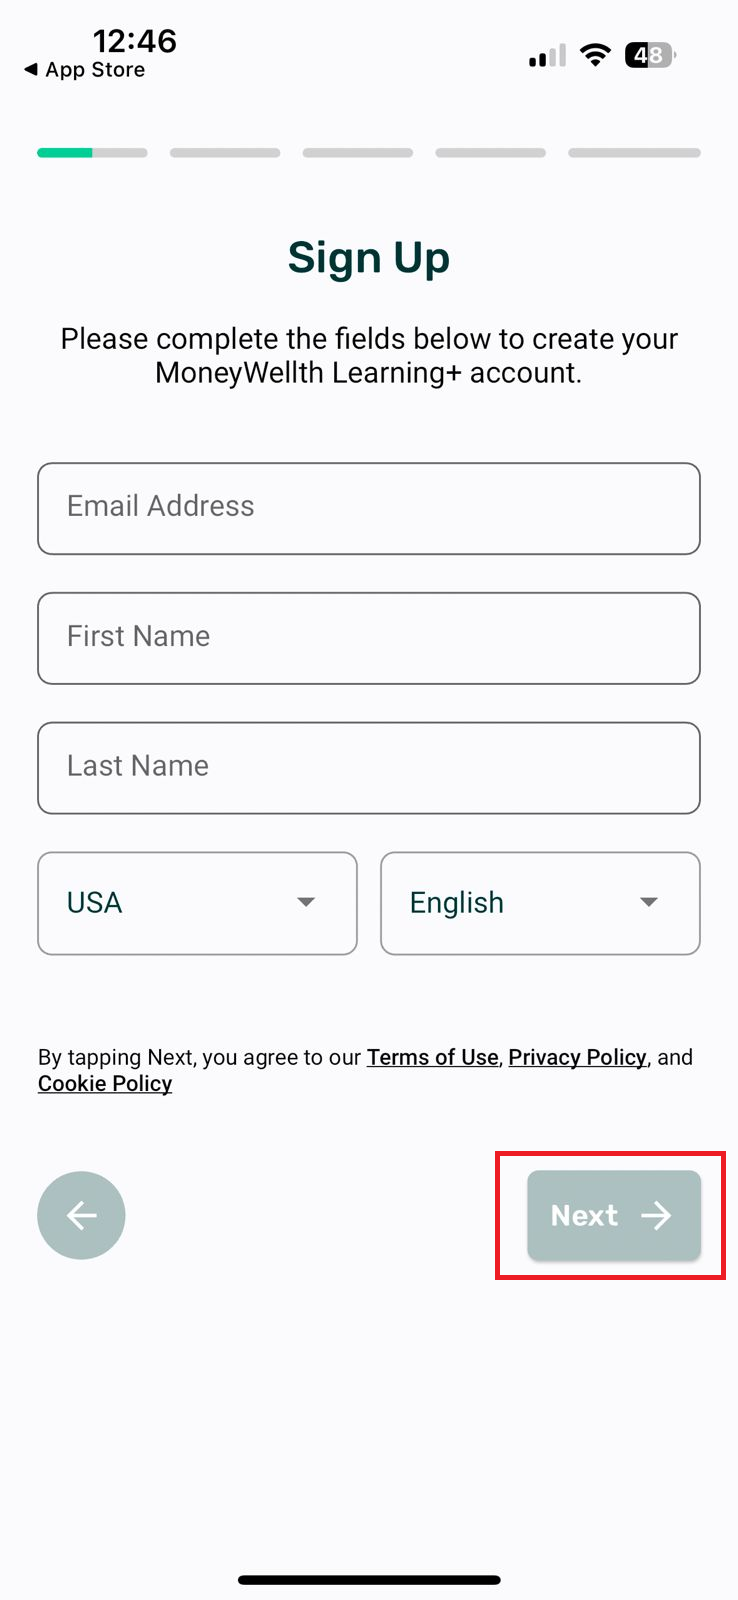This screenshot has width=738, height=1600.
Task: Open the Cookie Policy link
Action: 105,1084
